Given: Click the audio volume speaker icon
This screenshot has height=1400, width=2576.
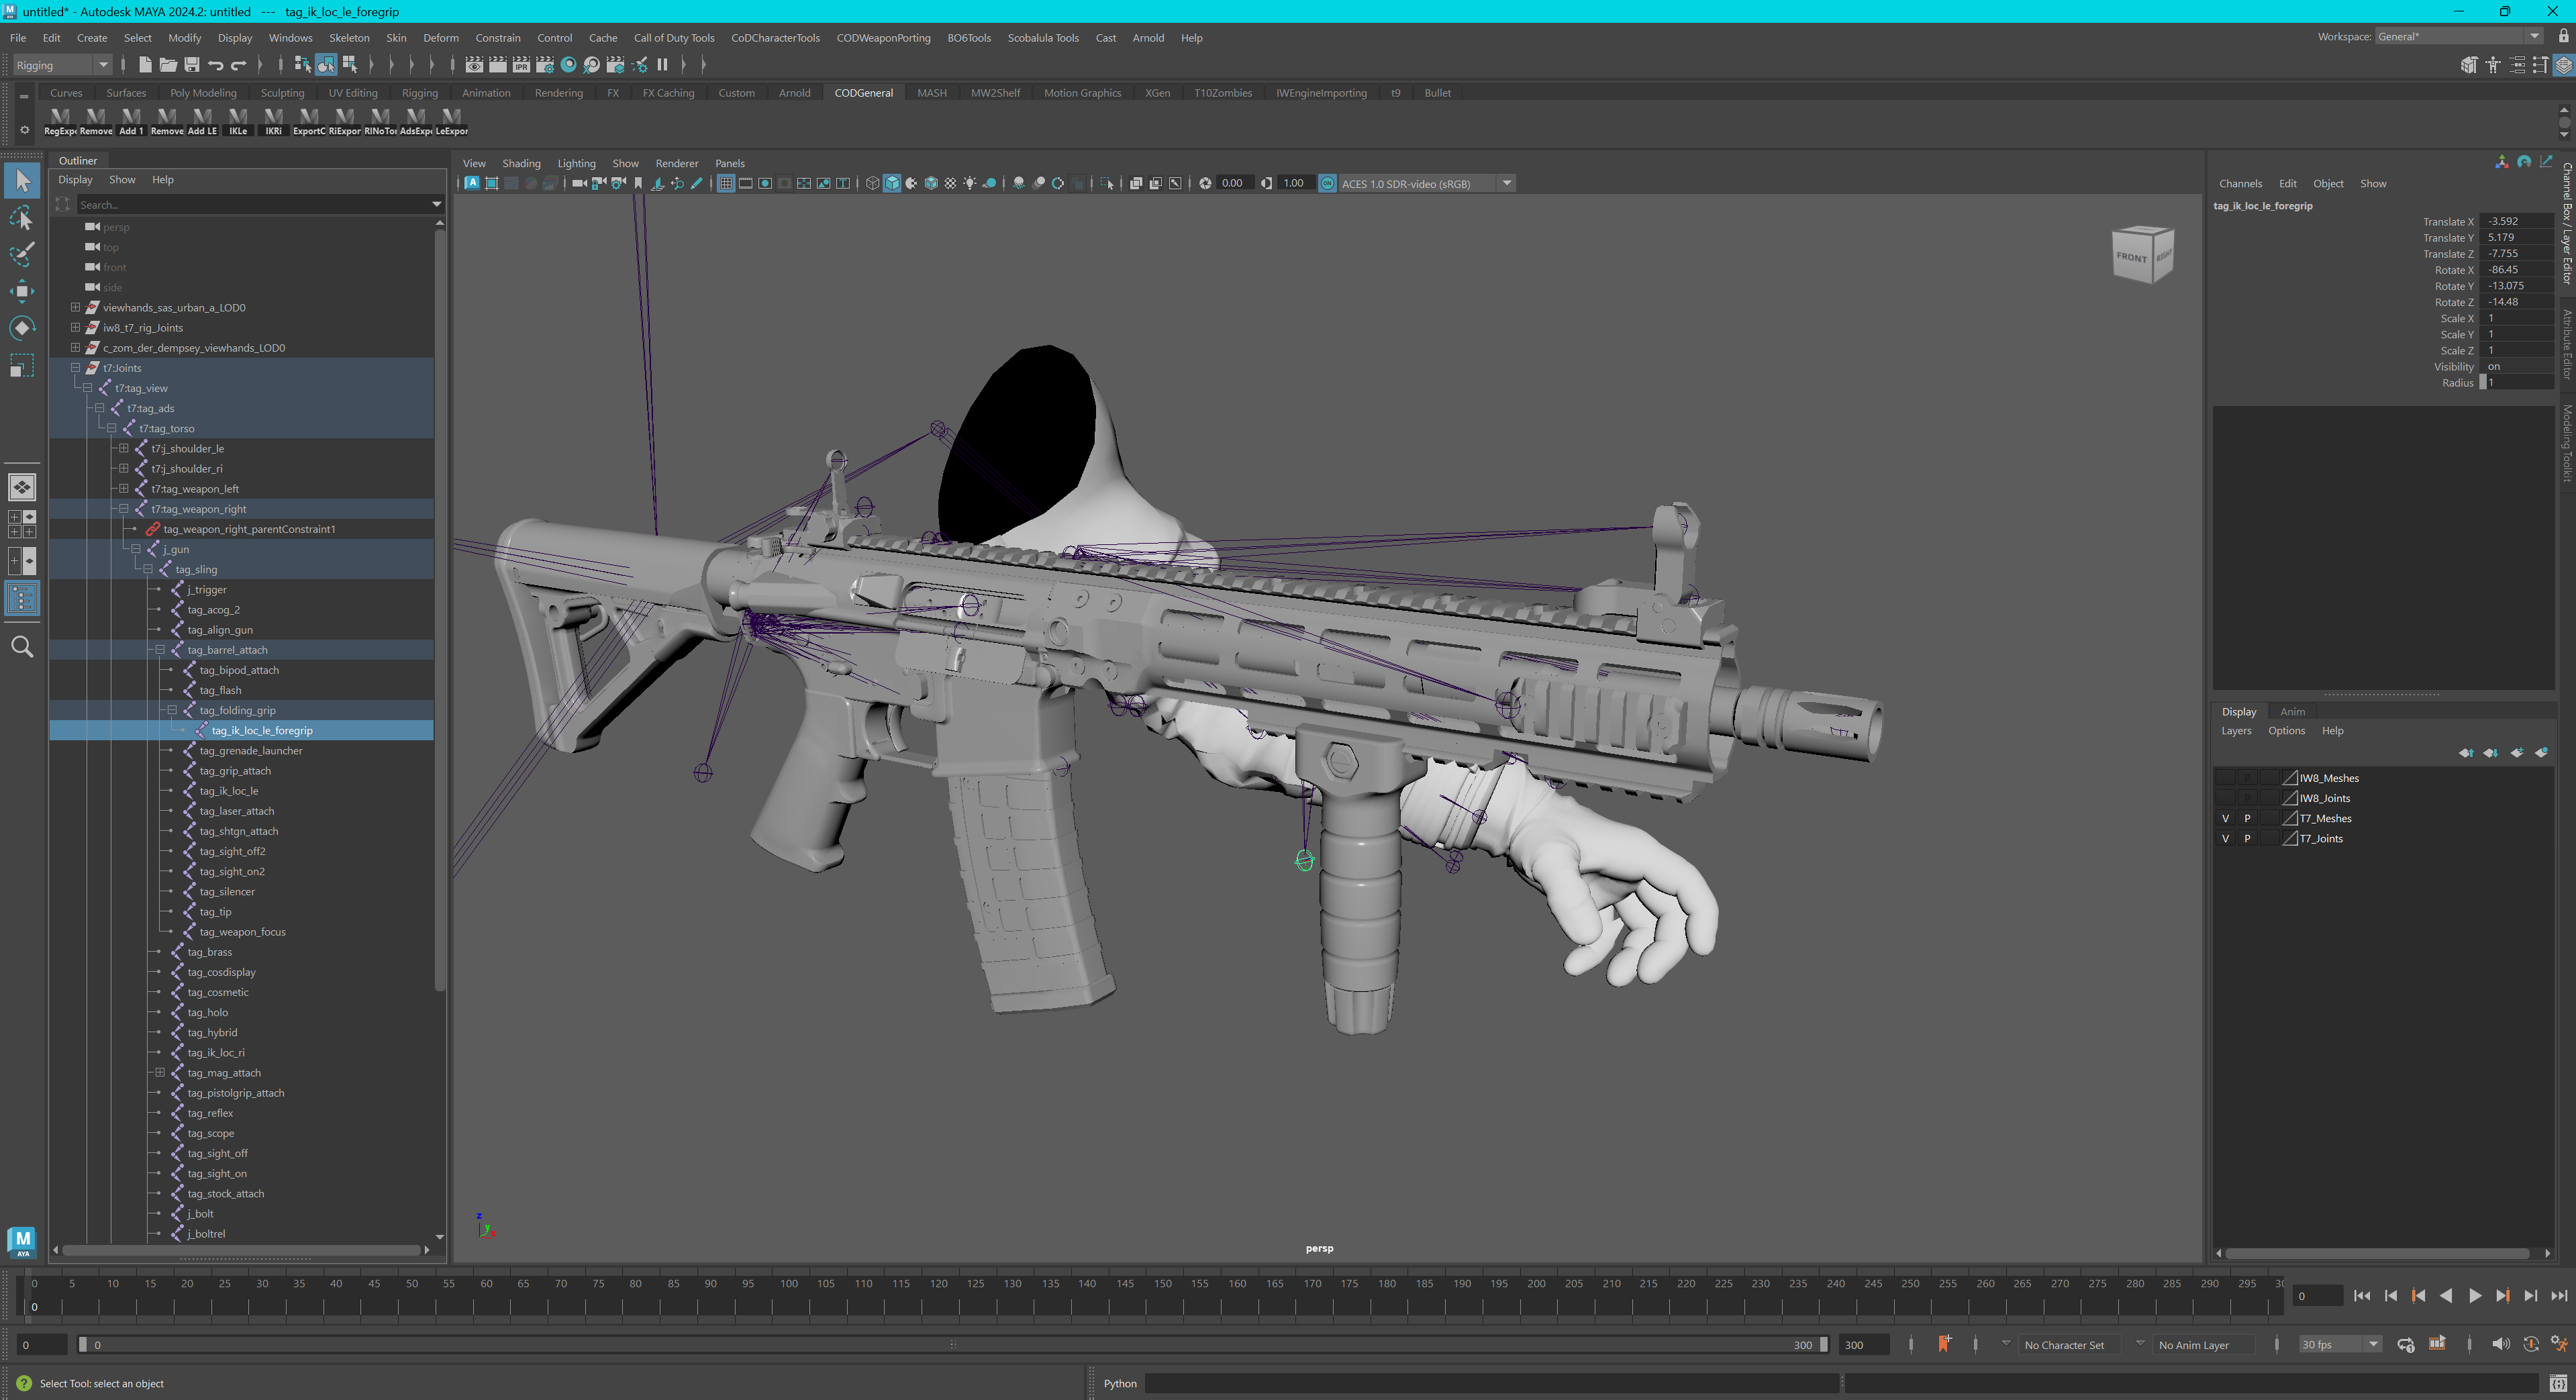Looking at the screenshot, I should pos(2500,1344).
